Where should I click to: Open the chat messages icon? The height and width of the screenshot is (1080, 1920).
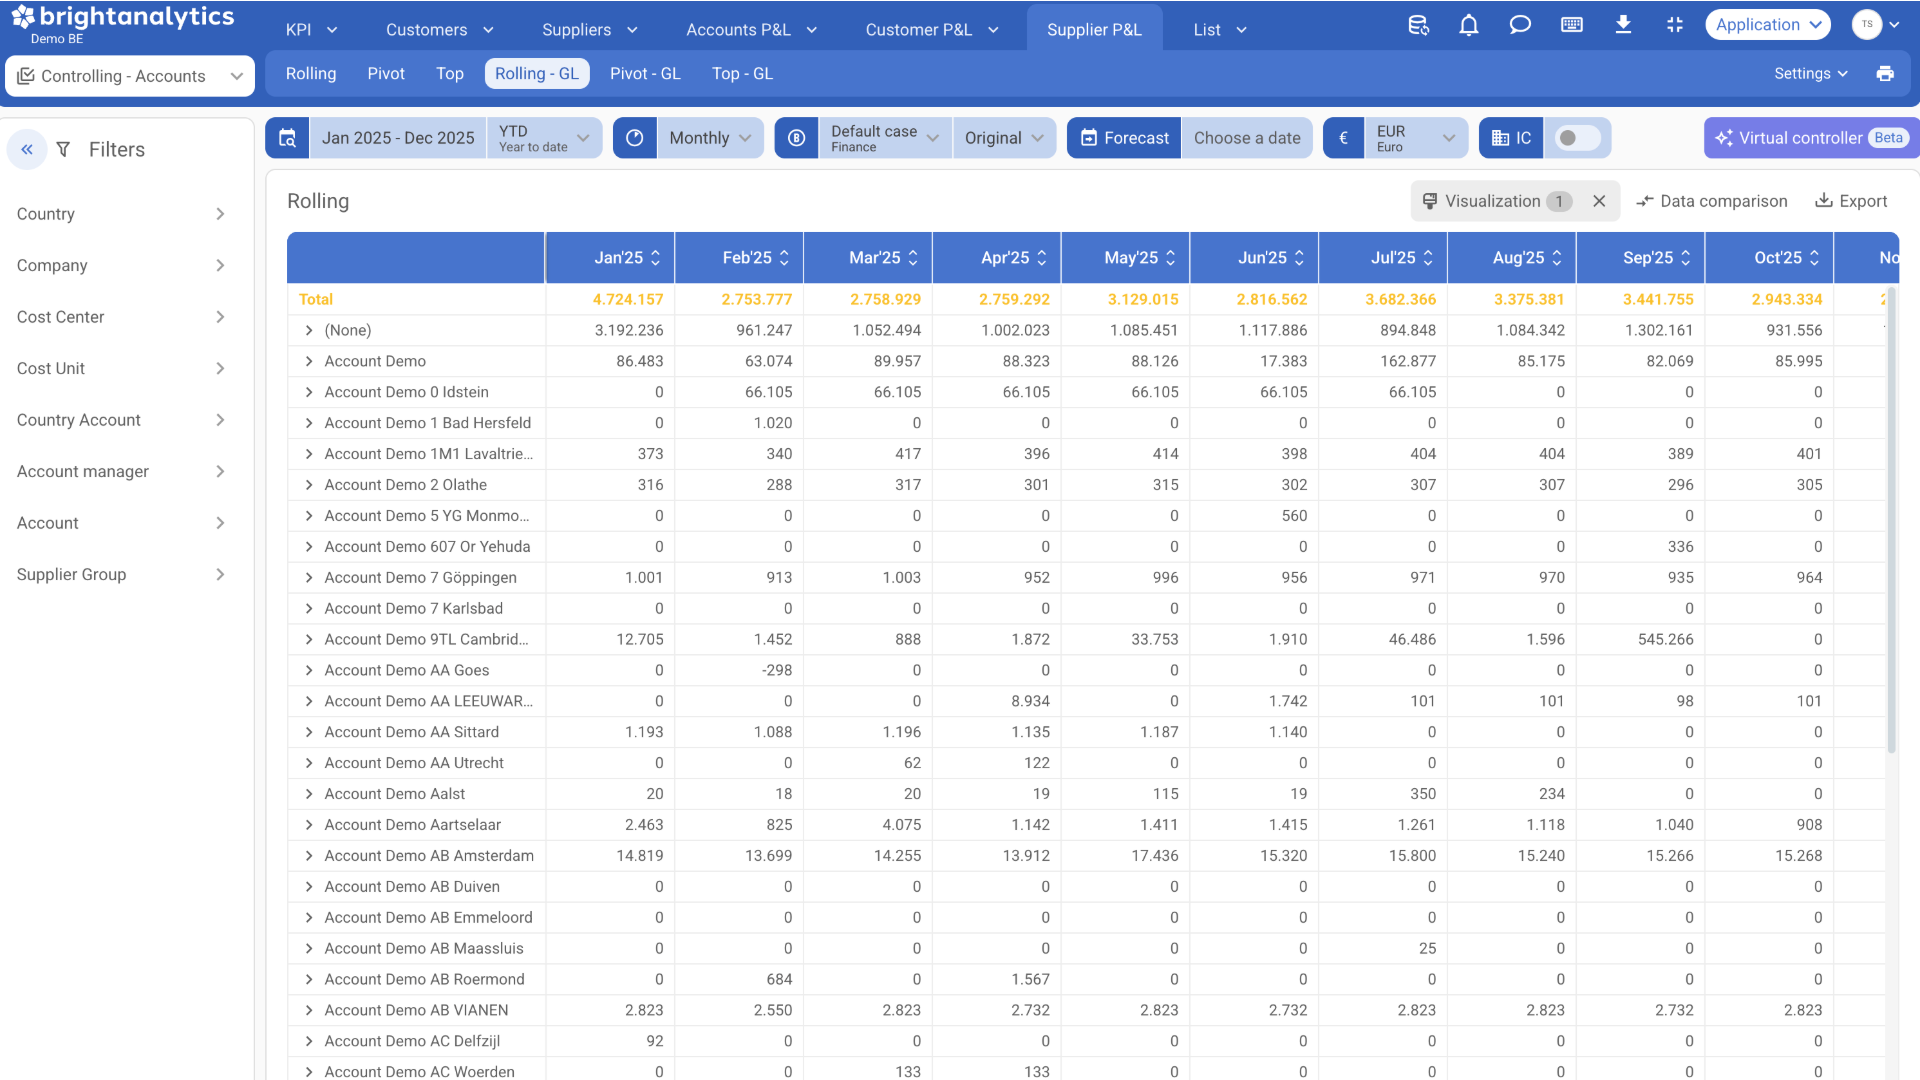[1520, 26]
